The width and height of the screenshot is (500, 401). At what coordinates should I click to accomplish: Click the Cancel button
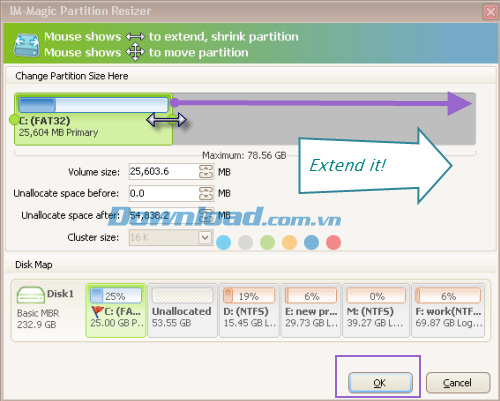click(458, 383)
